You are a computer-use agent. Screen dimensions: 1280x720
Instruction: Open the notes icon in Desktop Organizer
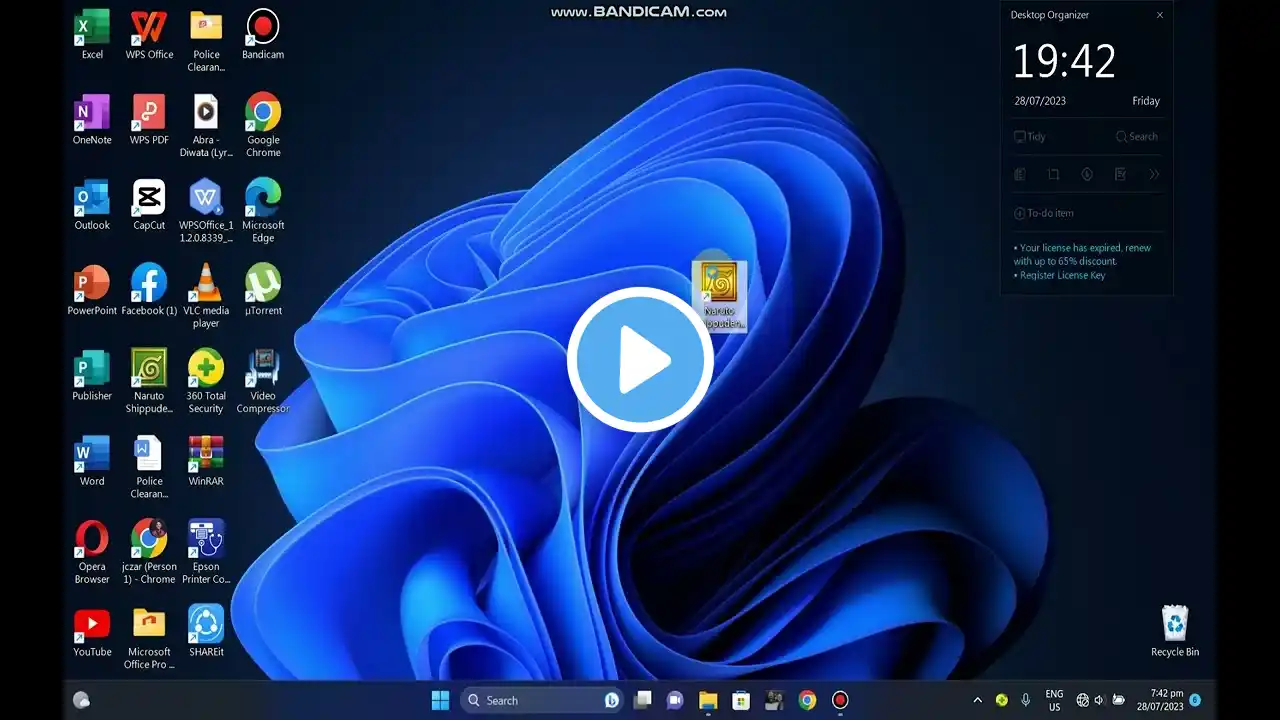tap(1020, 174)
